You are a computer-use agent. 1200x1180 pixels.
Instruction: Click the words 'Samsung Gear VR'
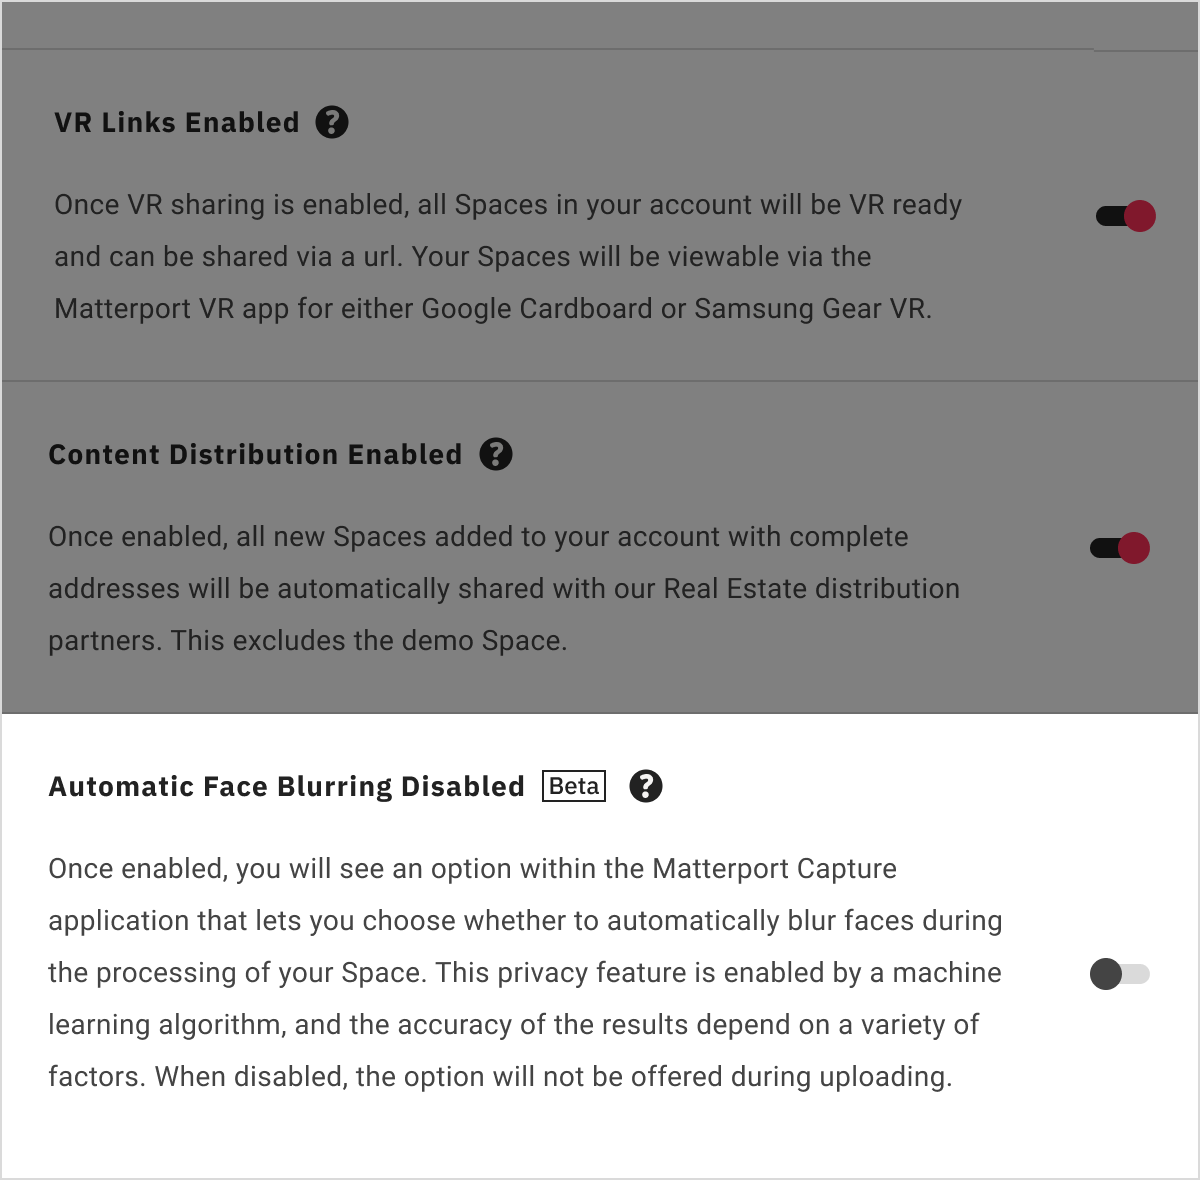click(x=811, y=309)
